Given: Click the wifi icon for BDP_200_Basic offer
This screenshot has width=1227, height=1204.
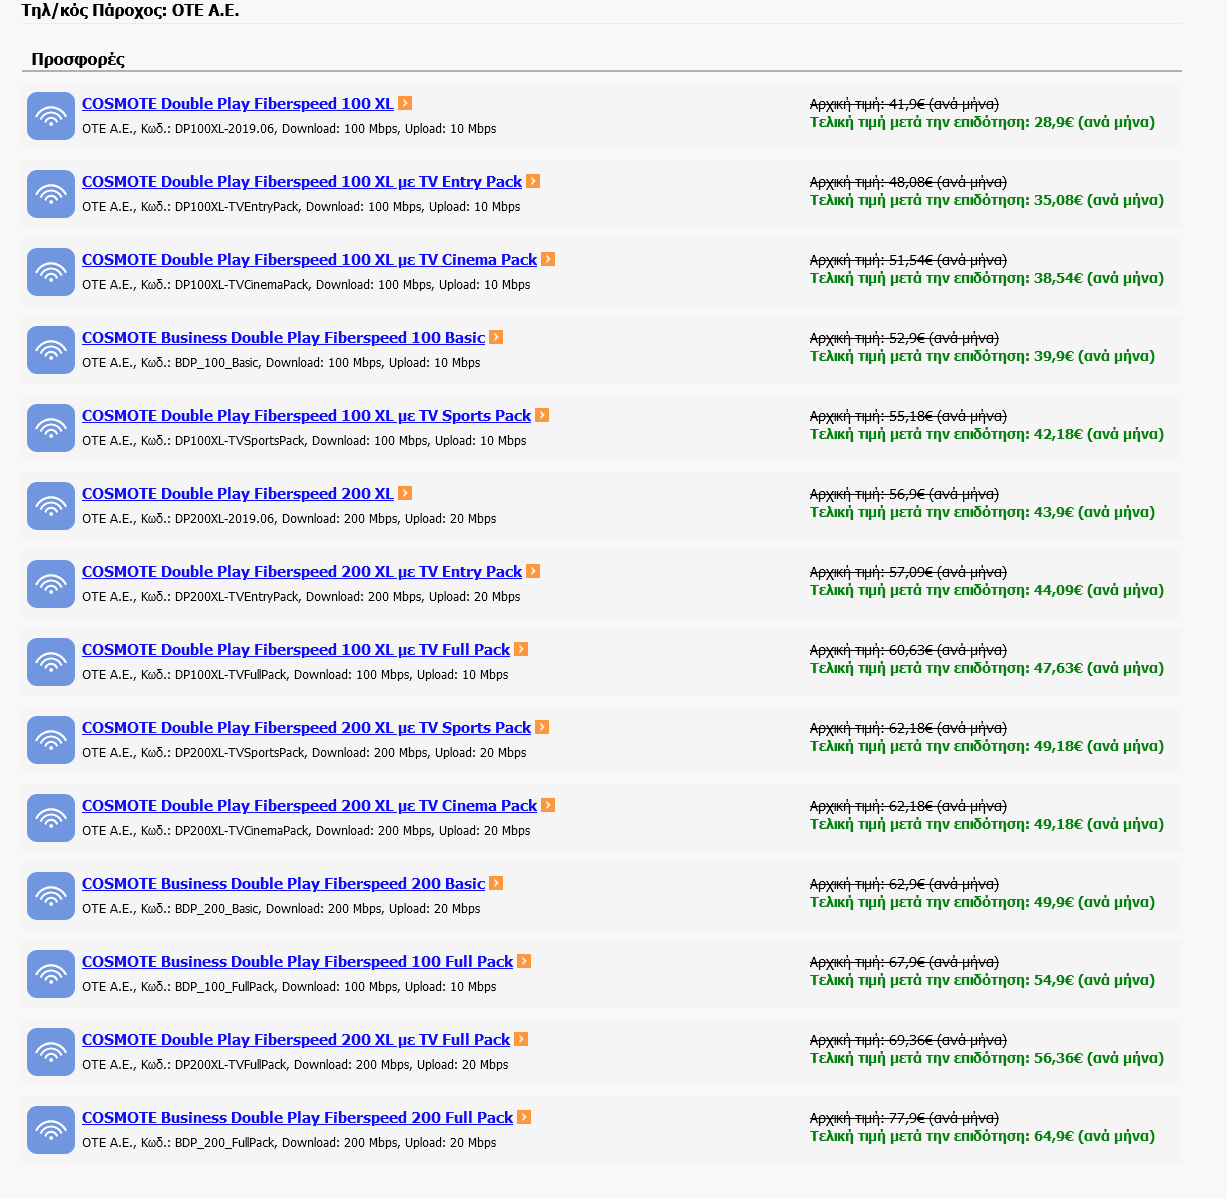Looking at the screenshot, I should click(51, 896).
